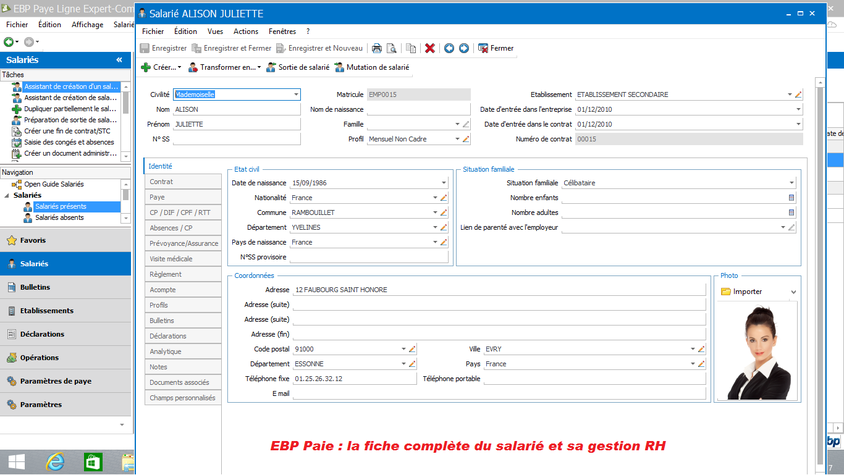This screenshot has width=844, height=475.
Task: Open the Créer... dropdown
Action: point(161,67)
